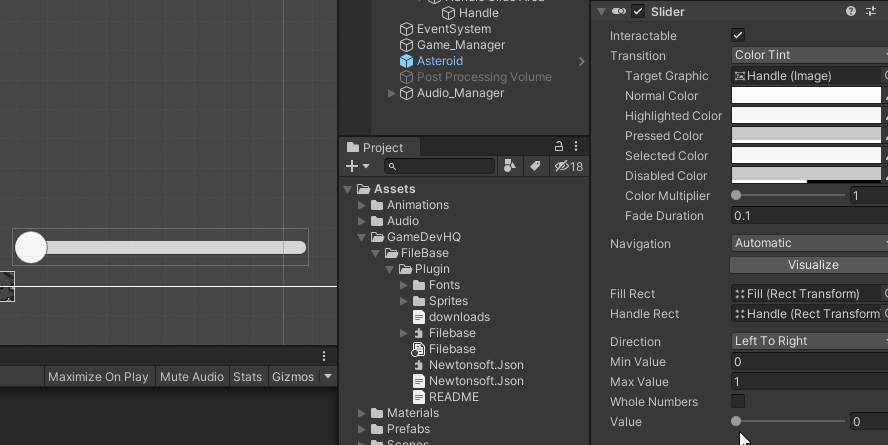Click the Filebase script asset icon
Screen dimensions: 888x445
point(418,349)
